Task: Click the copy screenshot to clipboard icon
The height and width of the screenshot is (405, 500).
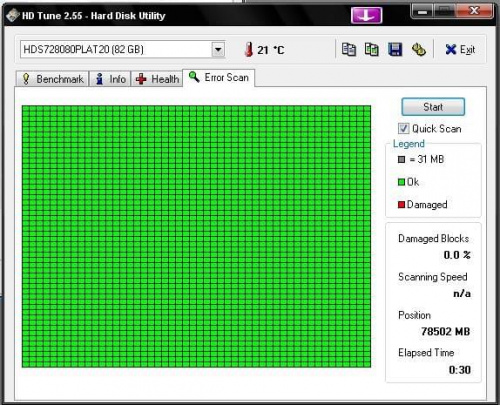Action: pos(371,50)
